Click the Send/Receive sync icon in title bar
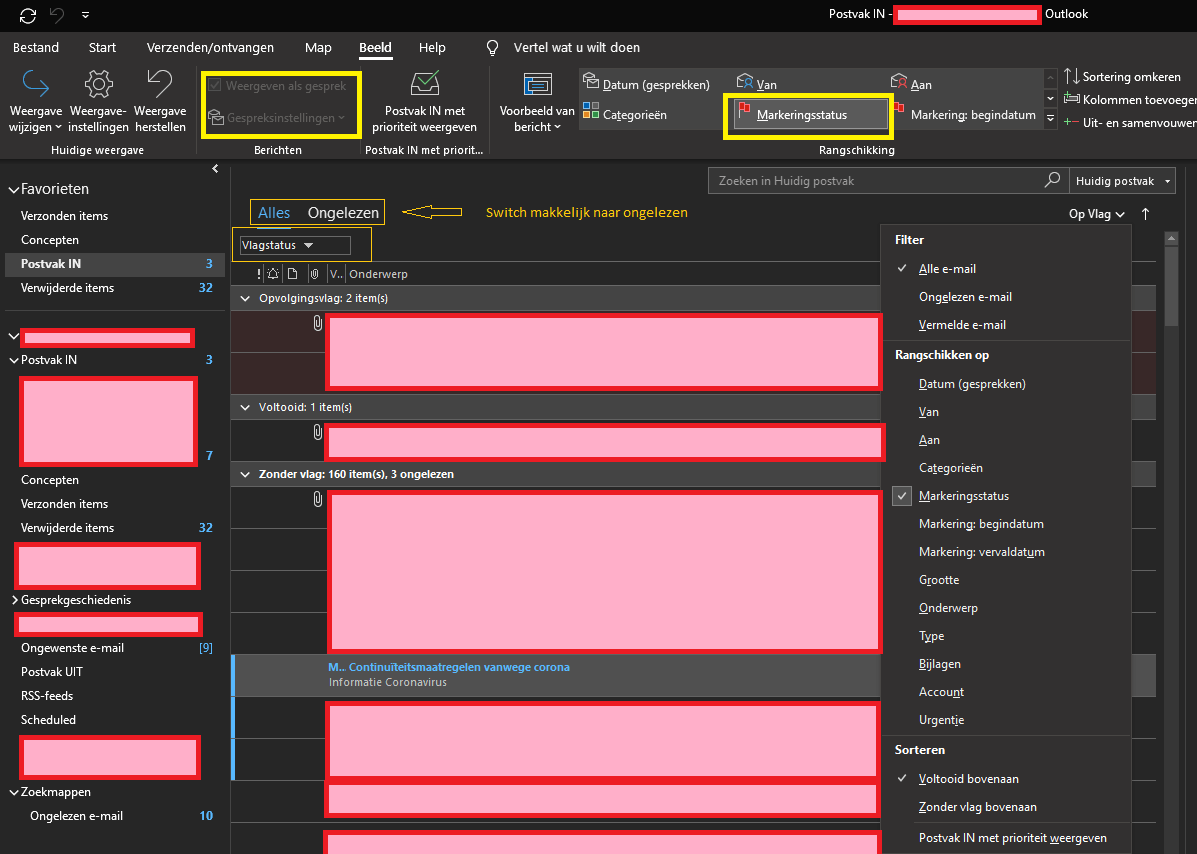Viewport: 1197px width, 854px height. [x=27, y=15]
